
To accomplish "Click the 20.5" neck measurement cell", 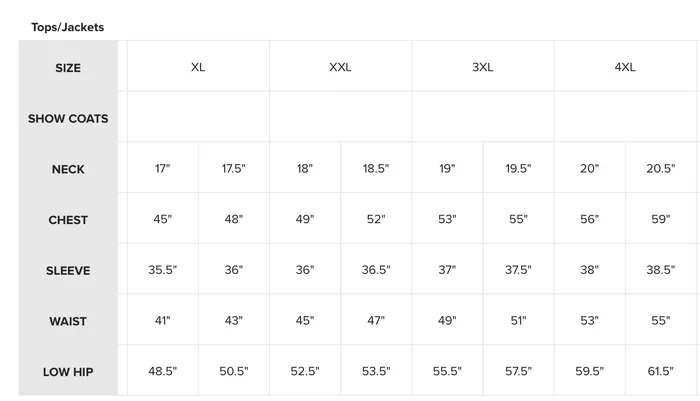I will tap(661, 168).
